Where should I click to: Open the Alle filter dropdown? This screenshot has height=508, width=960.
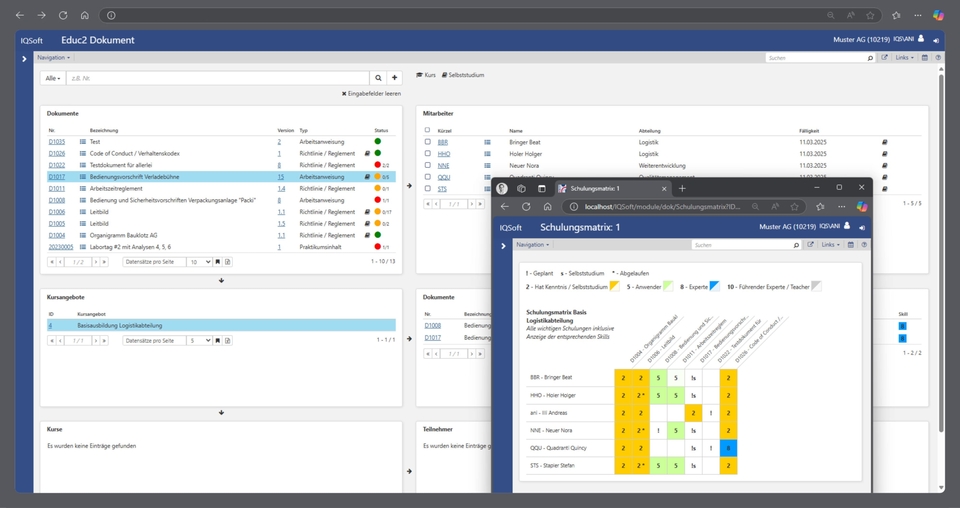53,77
